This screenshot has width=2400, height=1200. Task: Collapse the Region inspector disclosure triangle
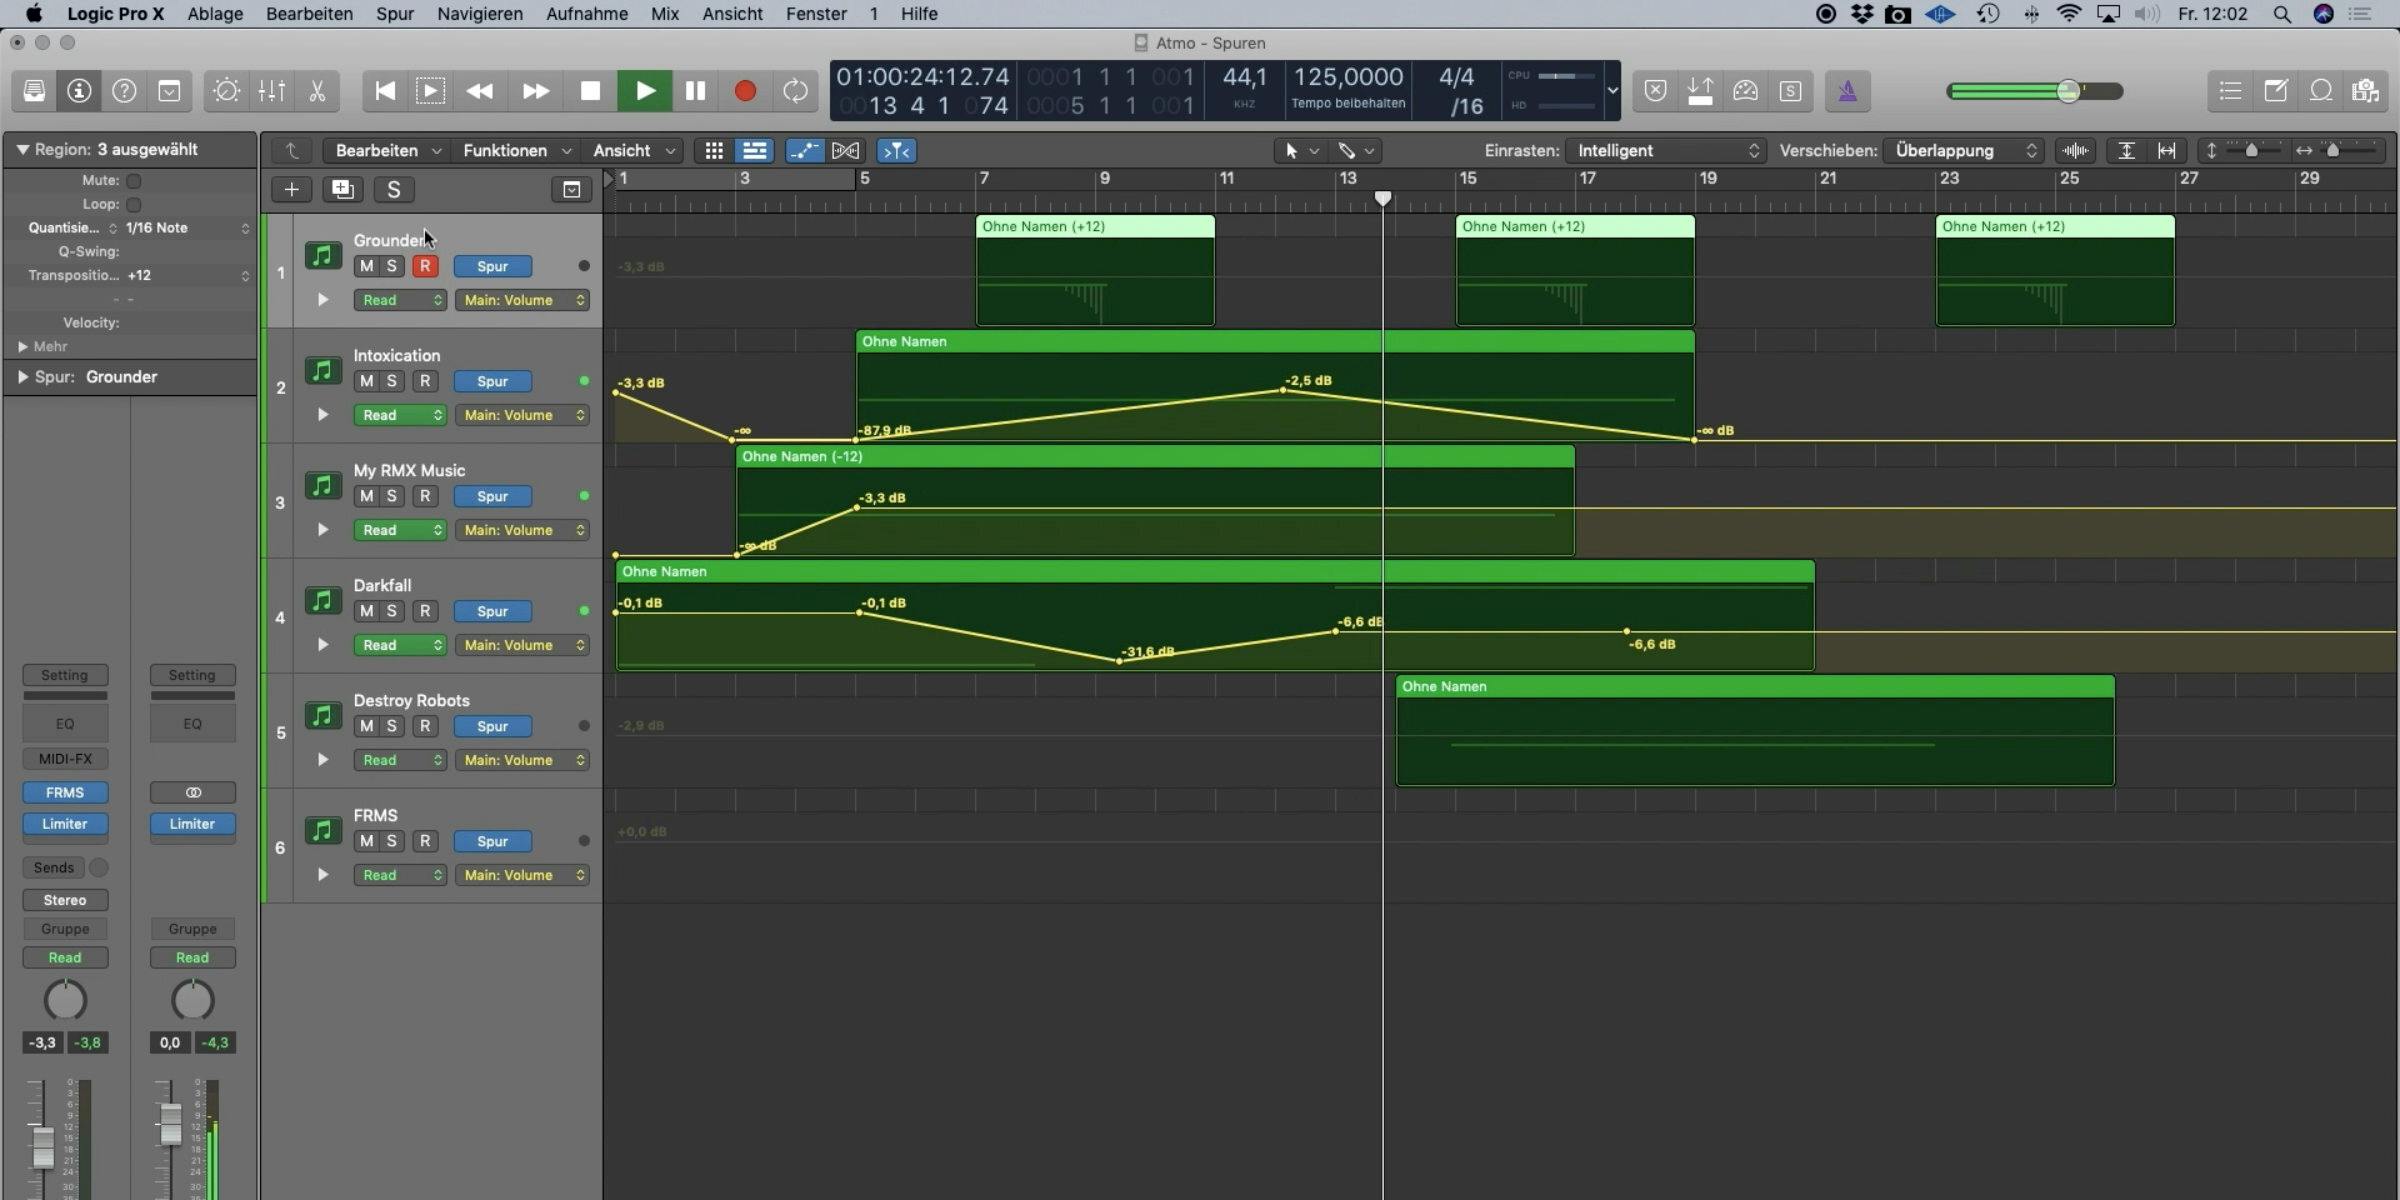[22, 148]
